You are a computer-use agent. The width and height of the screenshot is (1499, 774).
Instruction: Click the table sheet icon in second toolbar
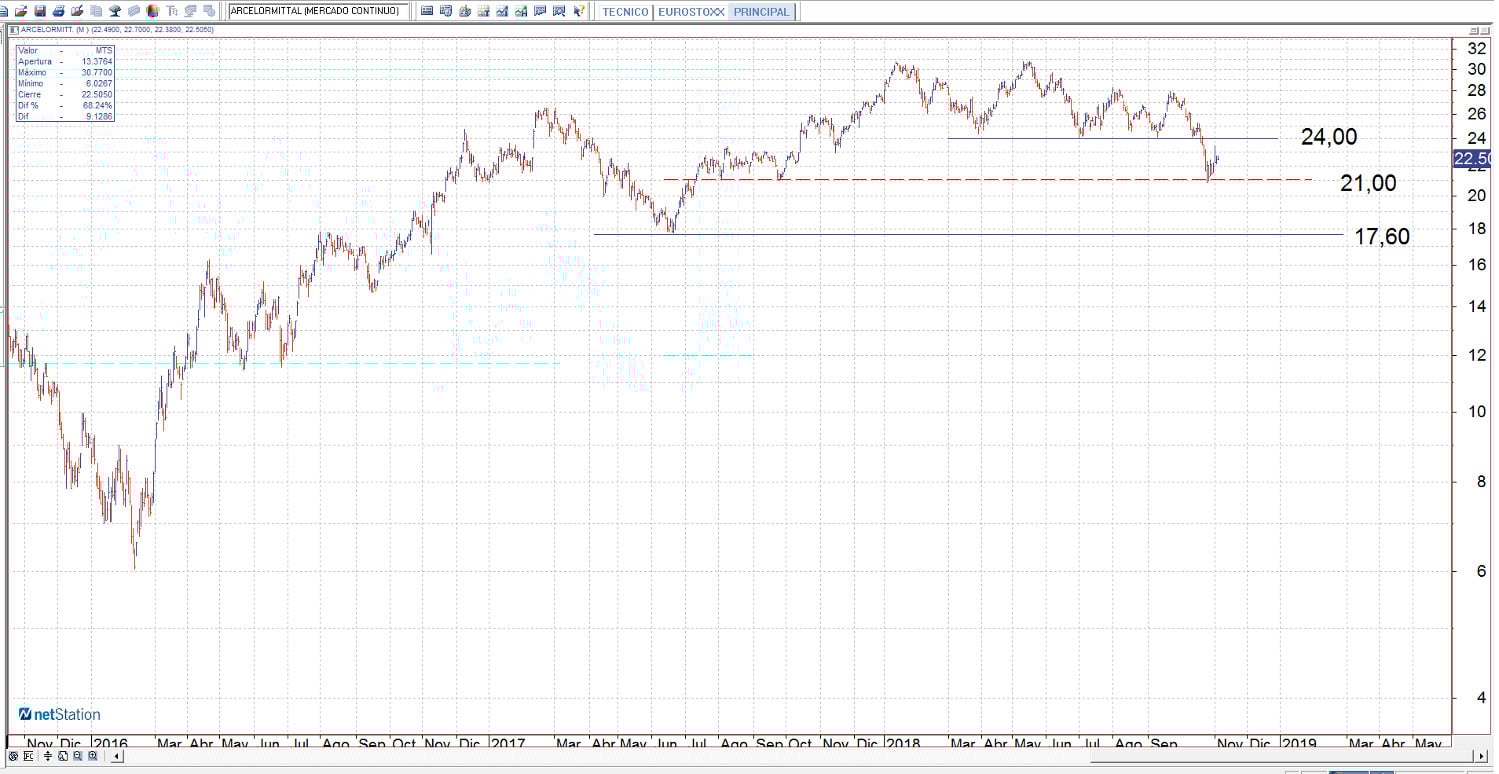click(446, 11)
